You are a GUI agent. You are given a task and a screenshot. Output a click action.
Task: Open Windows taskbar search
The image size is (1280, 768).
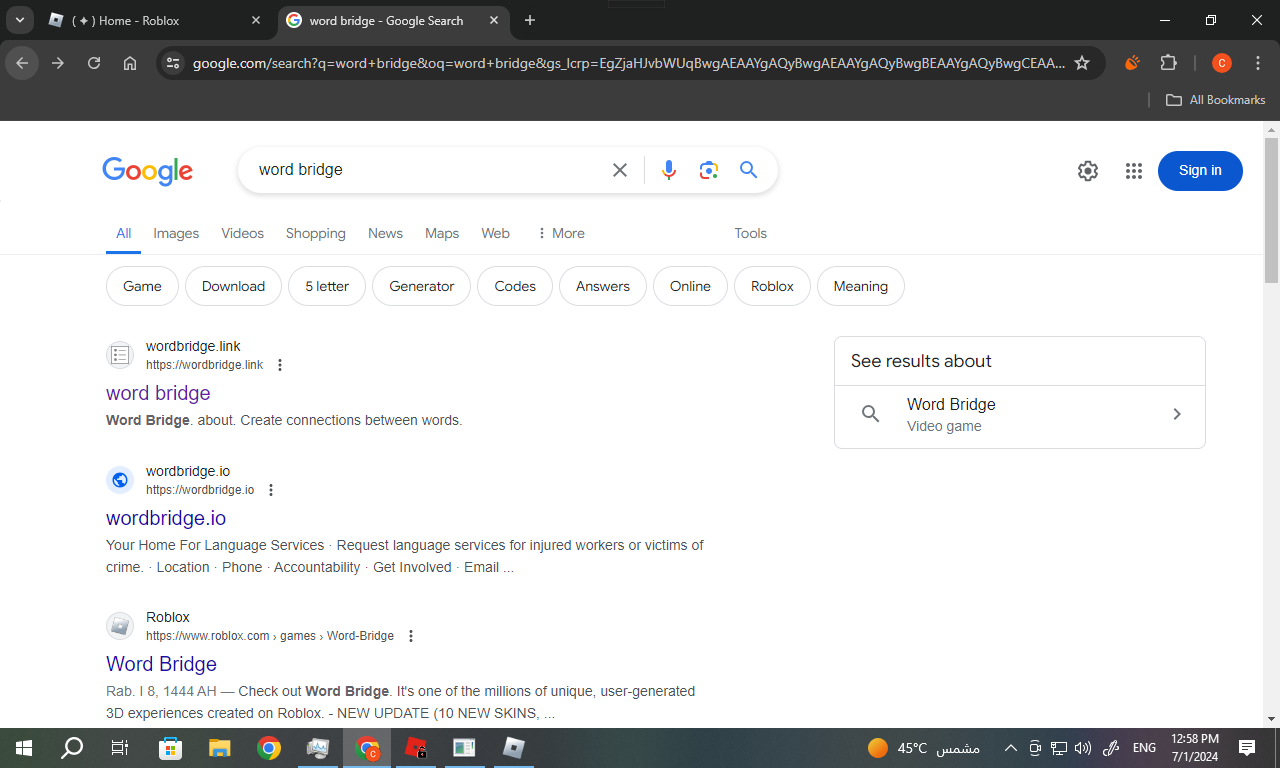tap(72, 748)
